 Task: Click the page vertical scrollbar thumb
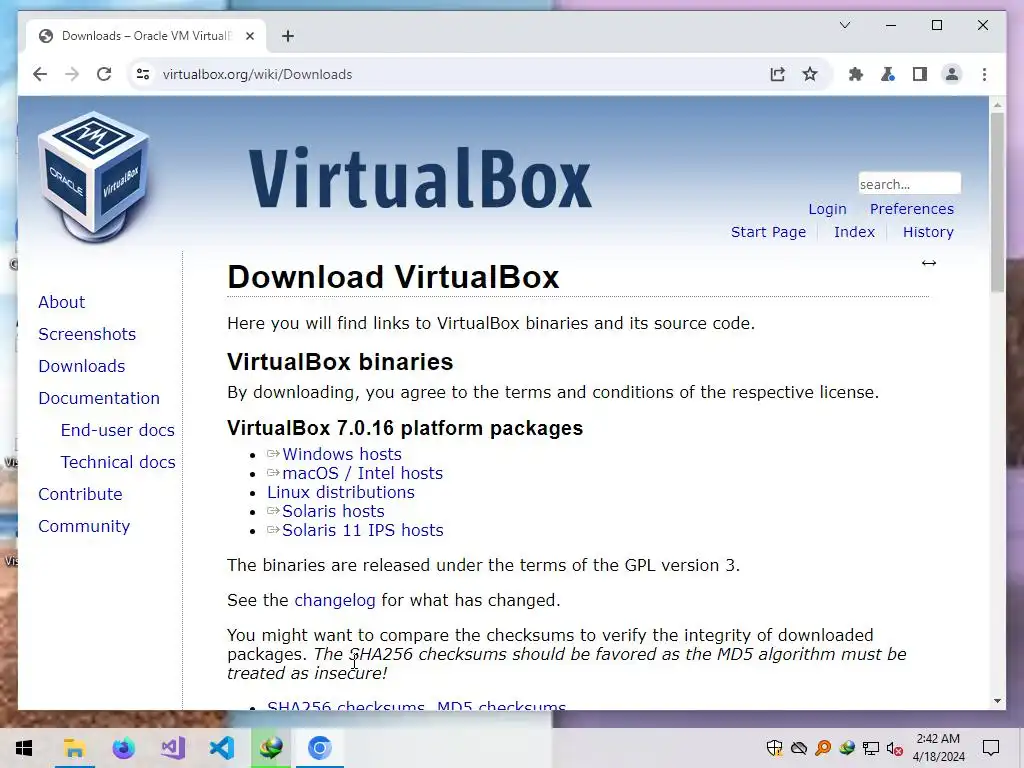click(997, 202)
